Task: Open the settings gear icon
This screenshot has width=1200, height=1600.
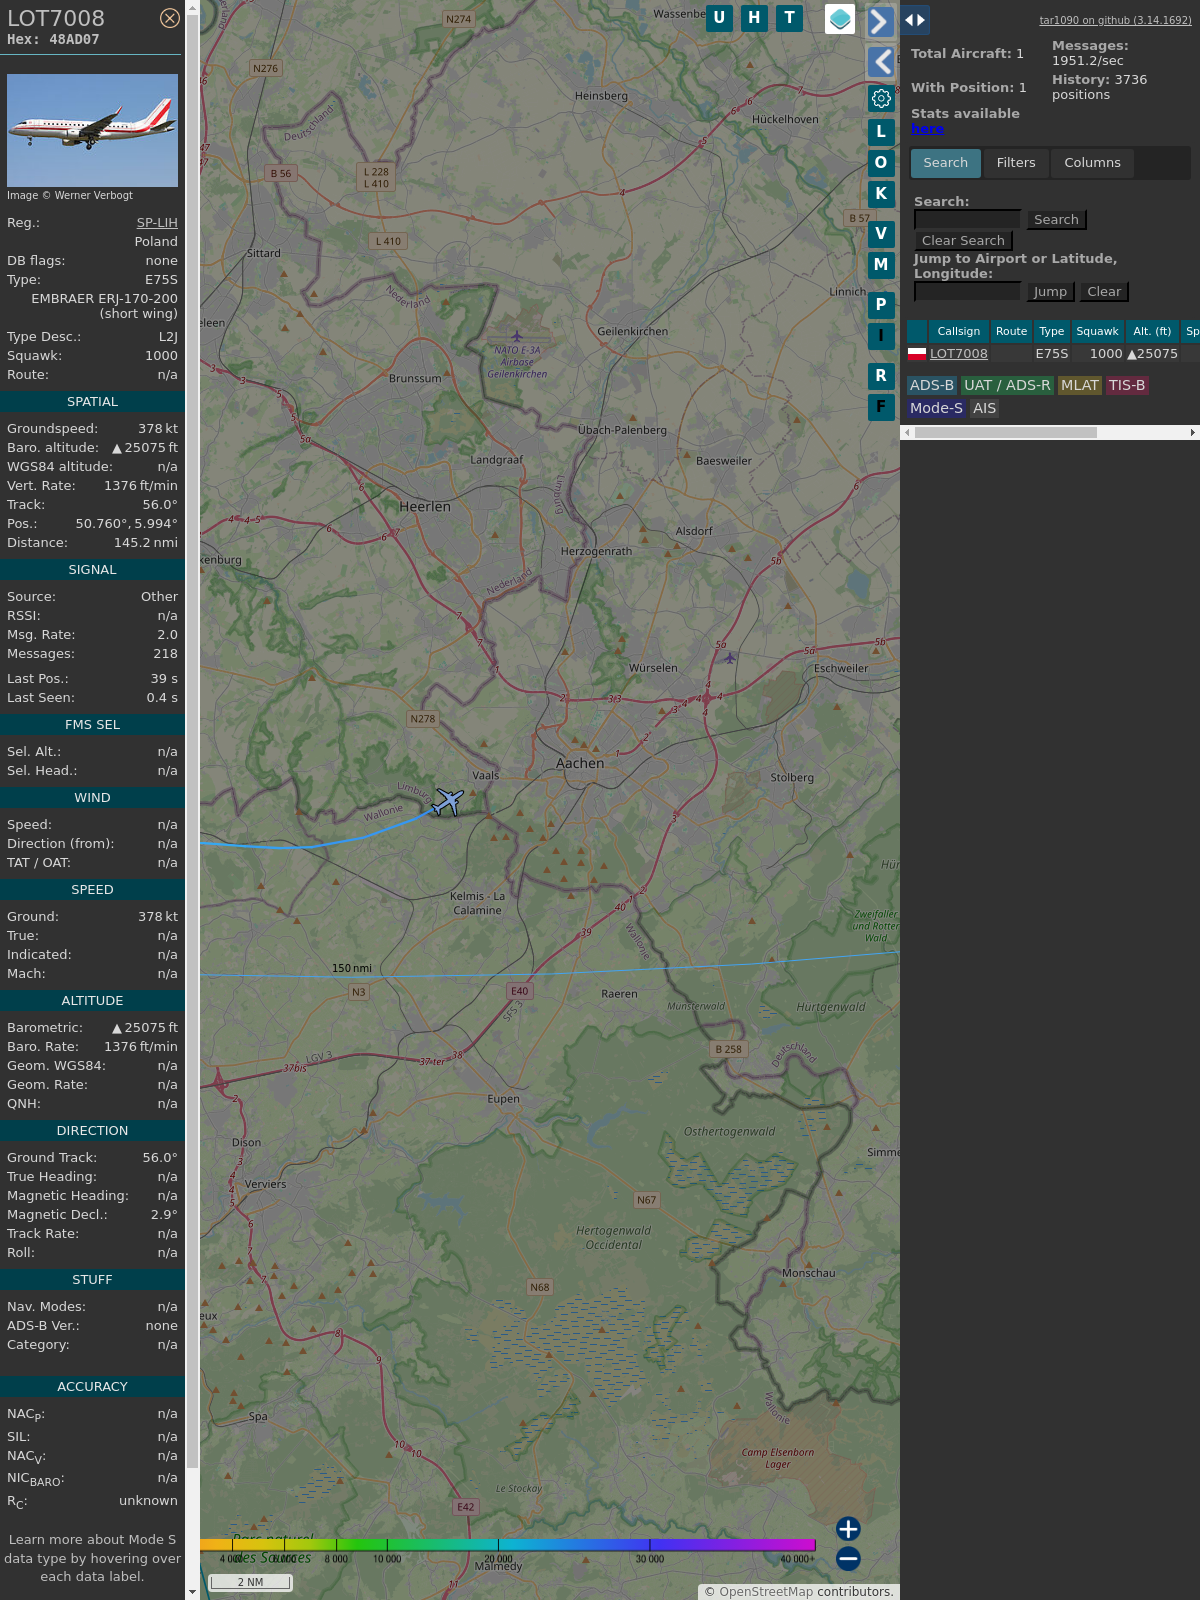Action: point(881,98)
